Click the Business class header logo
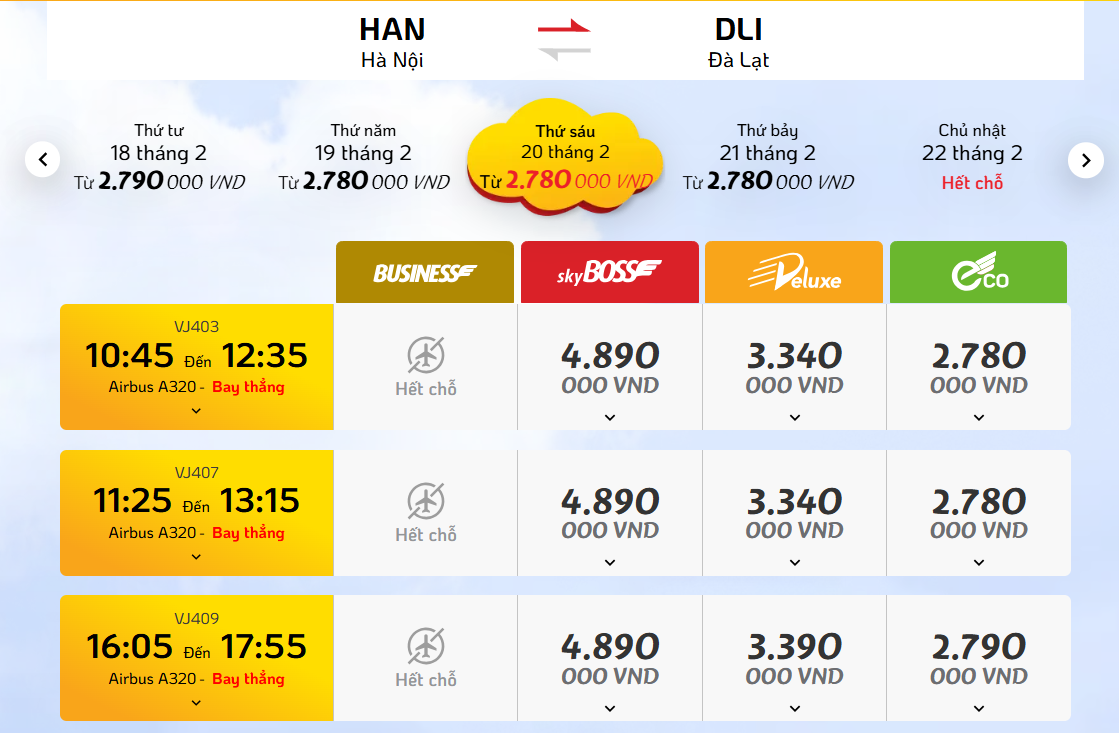1119x733 pixels. [x=425, y=272]
